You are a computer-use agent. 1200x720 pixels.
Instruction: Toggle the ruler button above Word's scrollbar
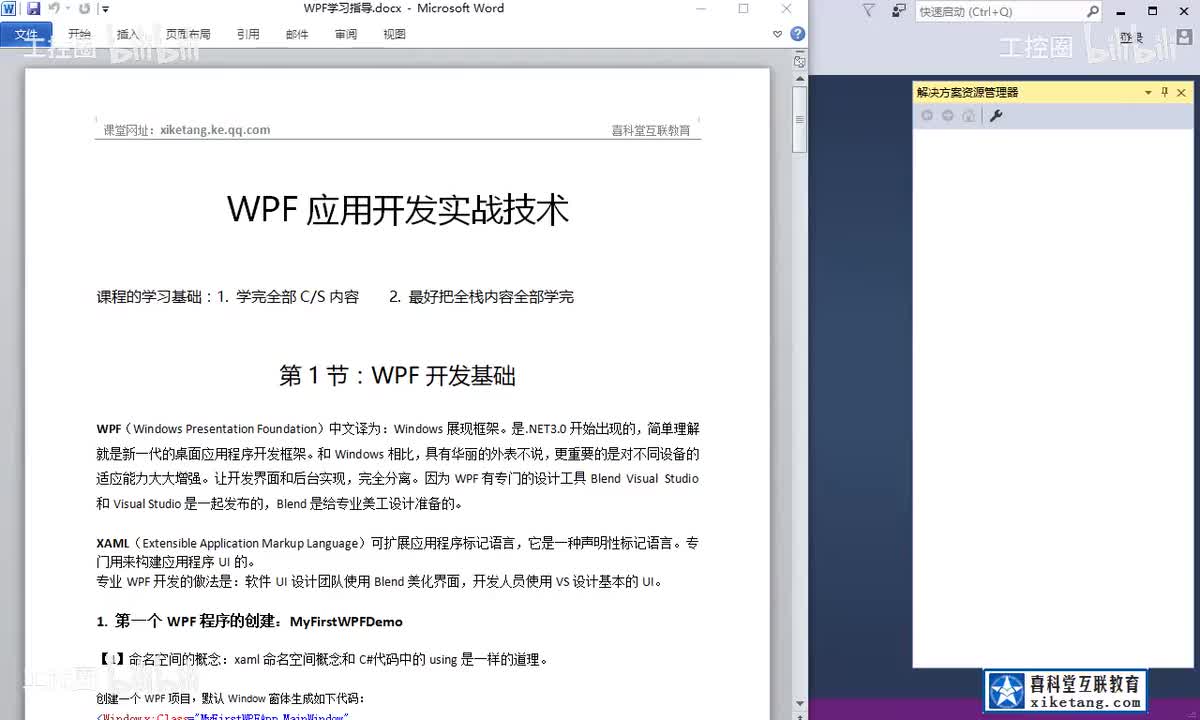click(799, 61)
